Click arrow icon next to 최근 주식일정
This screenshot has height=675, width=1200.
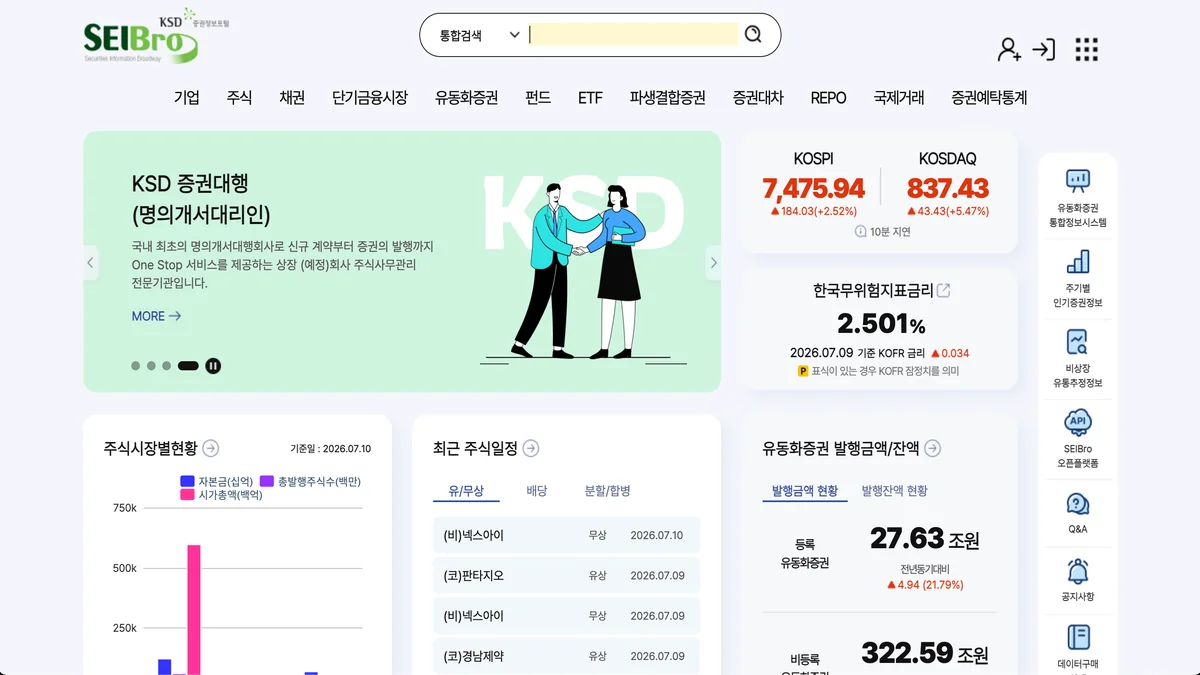pos(531,448)
